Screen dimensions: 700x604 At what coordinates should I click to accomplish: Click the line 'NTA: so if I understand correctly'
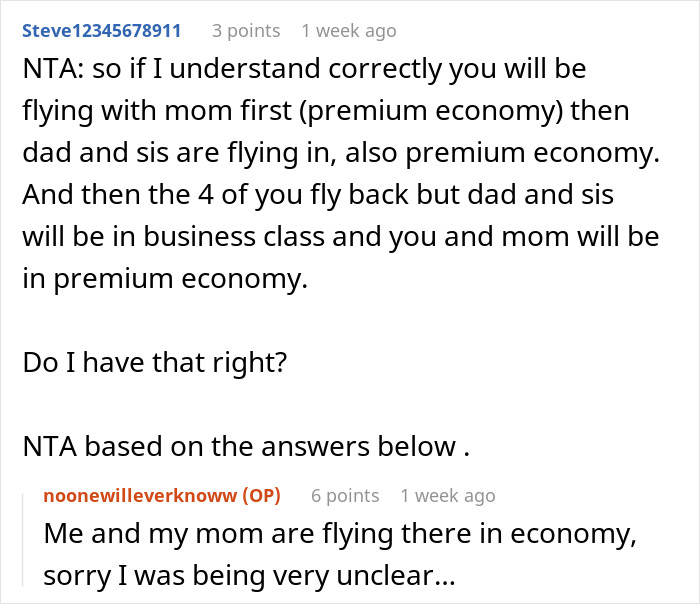(x=304, y=69)
